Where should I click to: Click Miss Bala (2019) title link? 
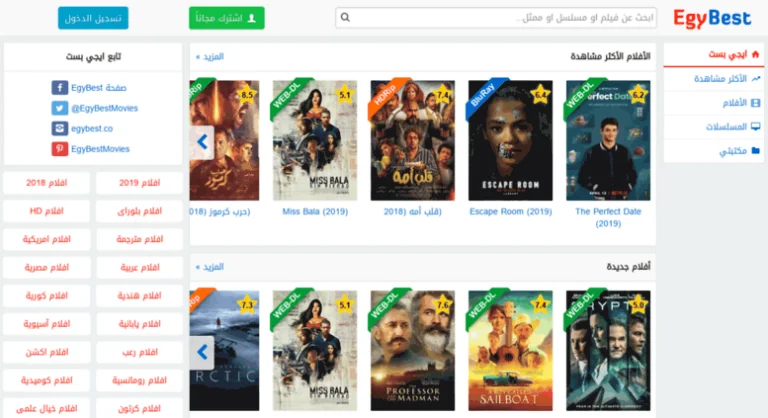coord(315,212)
